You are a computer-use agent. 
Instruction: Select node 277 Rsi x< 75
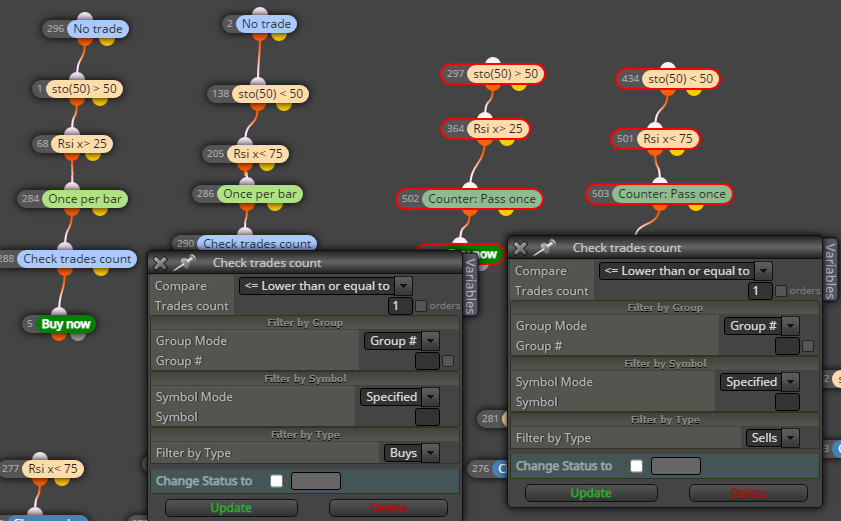point(40,468)
